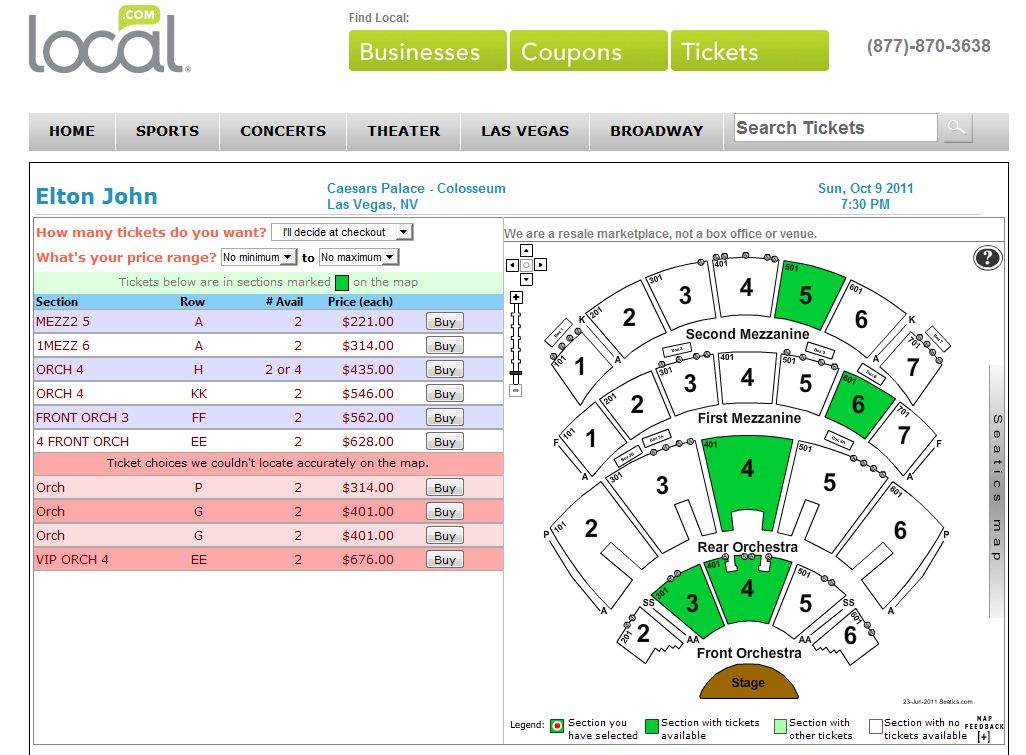Screen dimensions: 1026x755
Task: Open the No minimum price dropdown
Action: (x=258, y=257)
